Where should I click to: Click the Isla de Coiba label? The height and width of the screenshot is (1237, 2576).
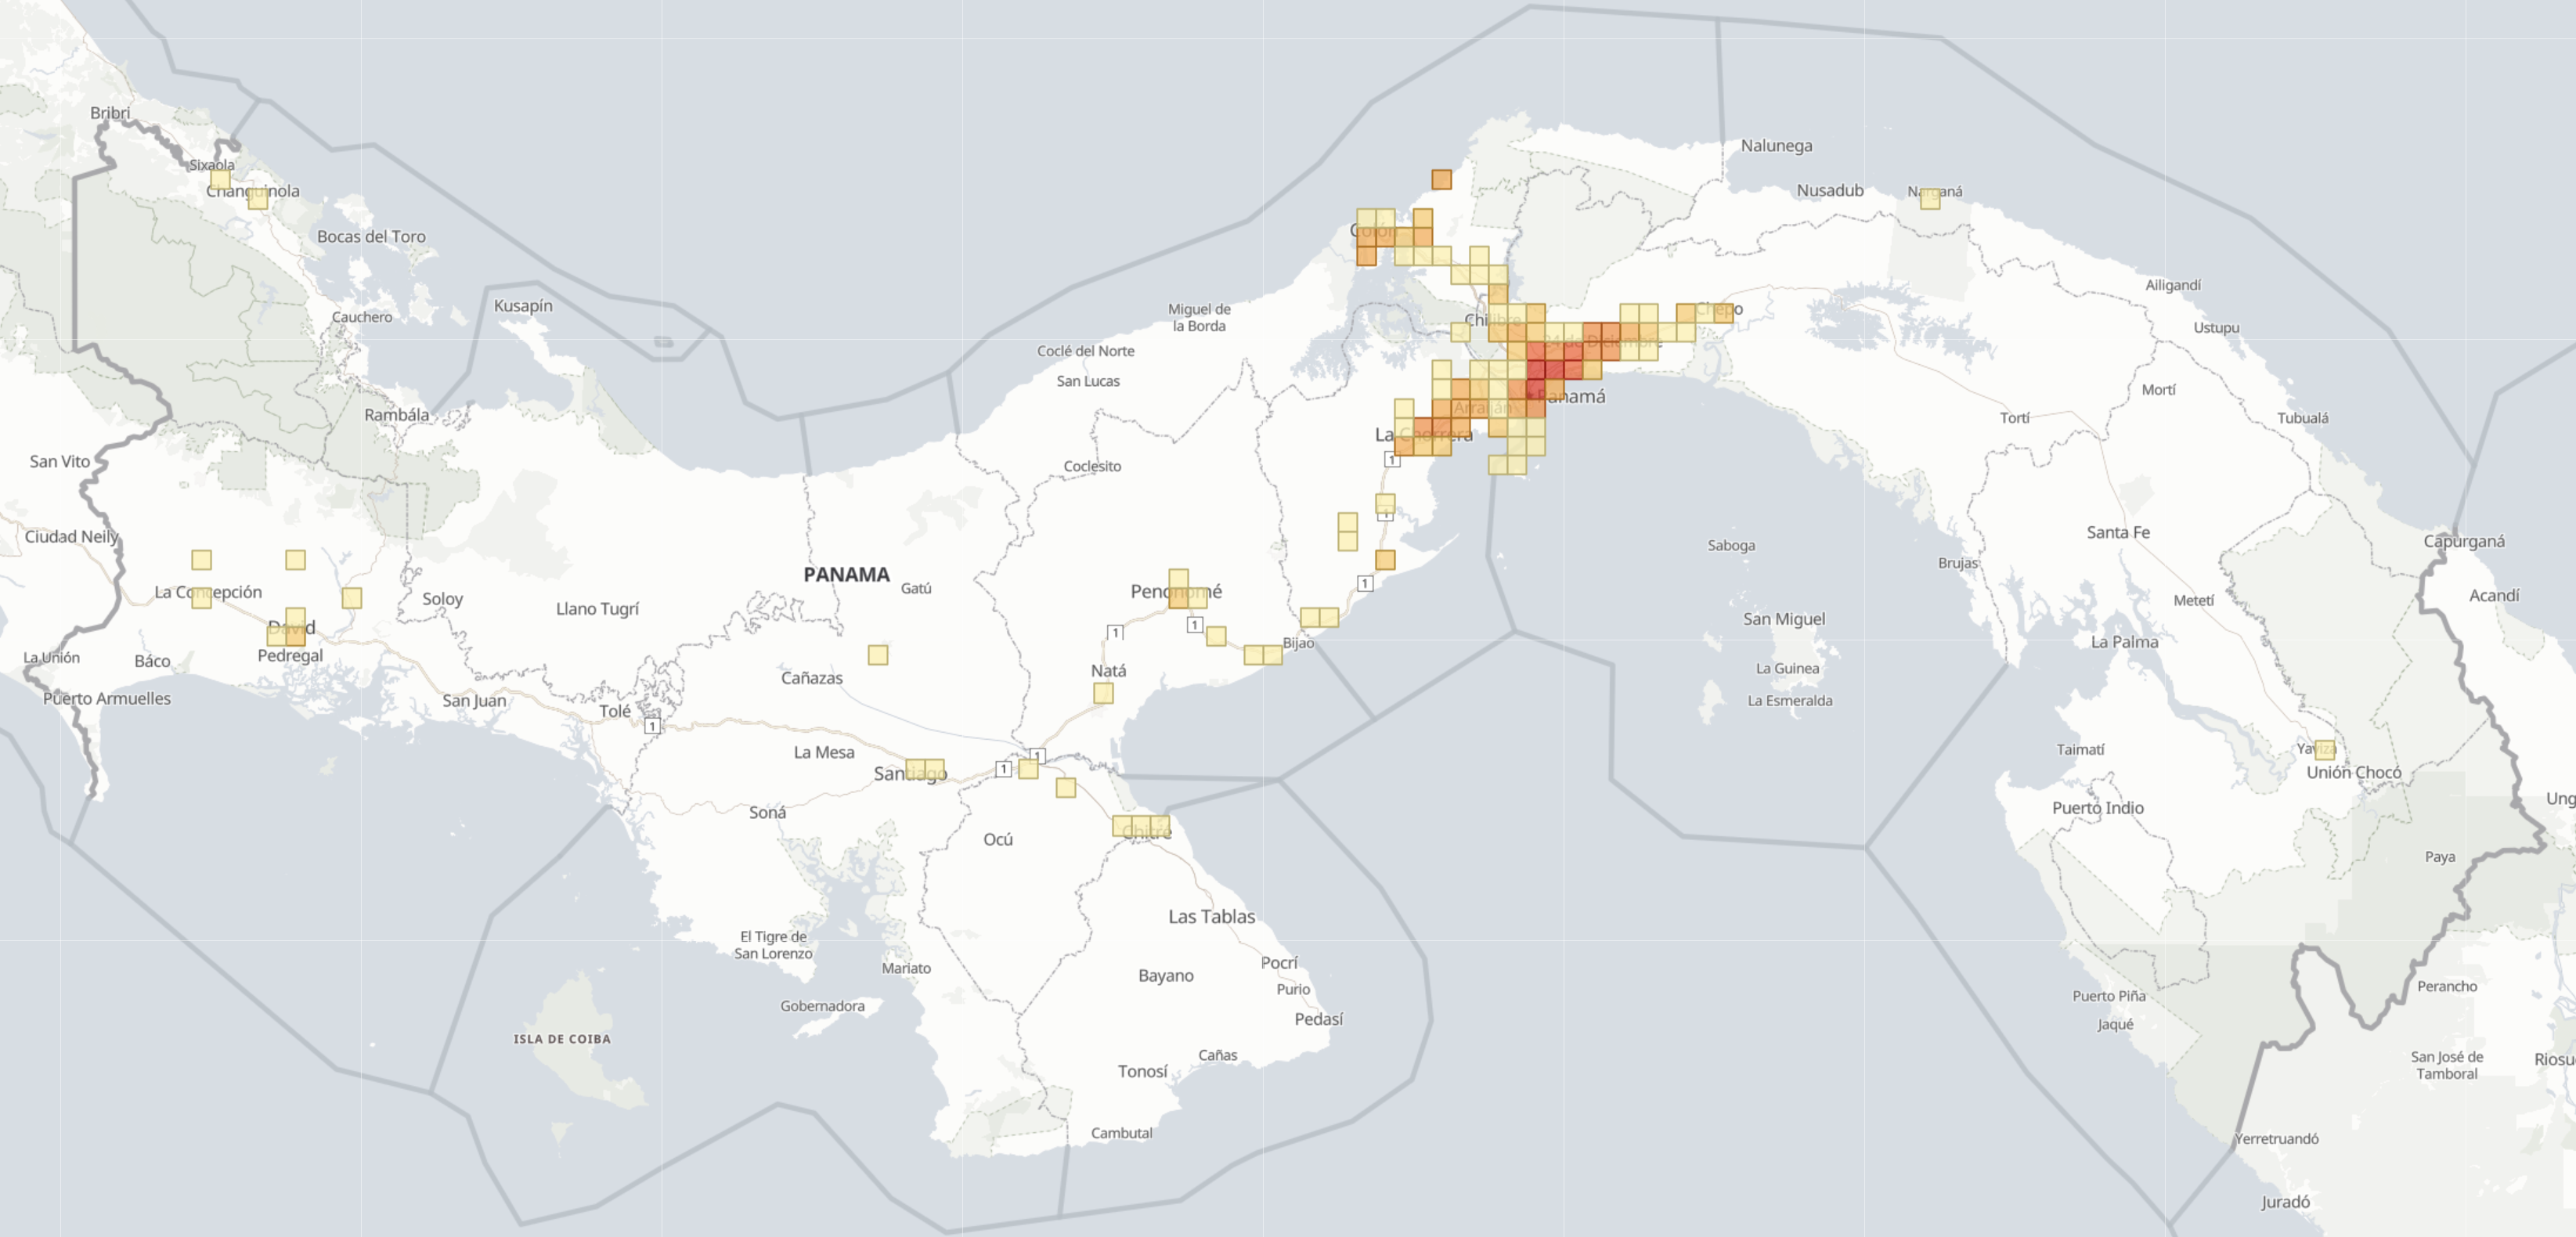[562, 1039]
